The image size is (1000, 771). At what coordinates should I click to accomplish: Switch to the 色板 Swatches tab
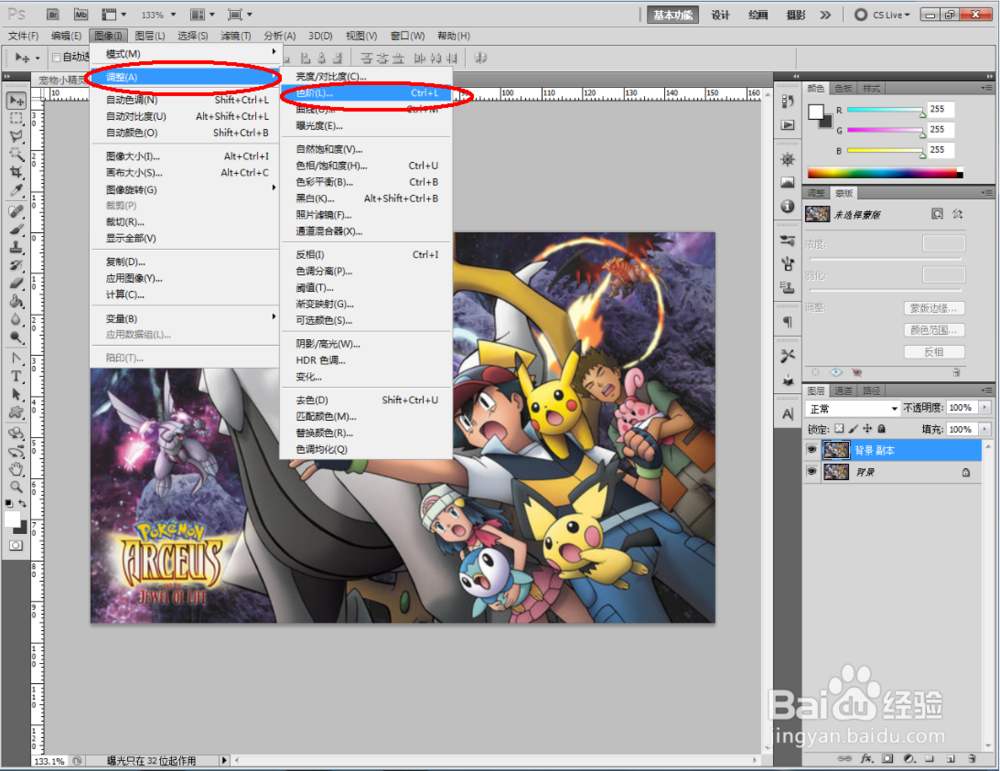point(843,88)
